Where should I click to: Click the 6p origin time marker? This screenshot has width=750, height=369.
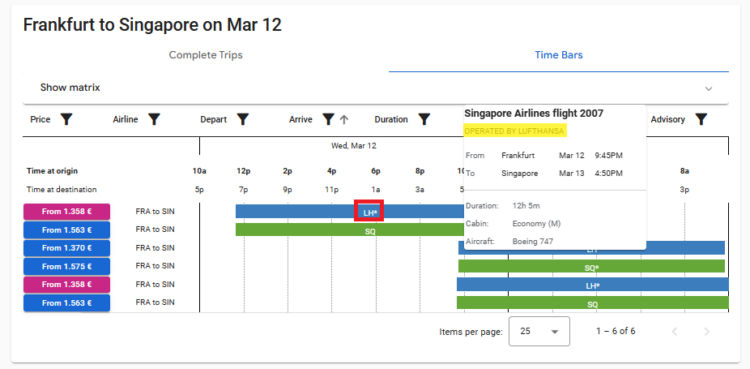(x=375, y=171)
